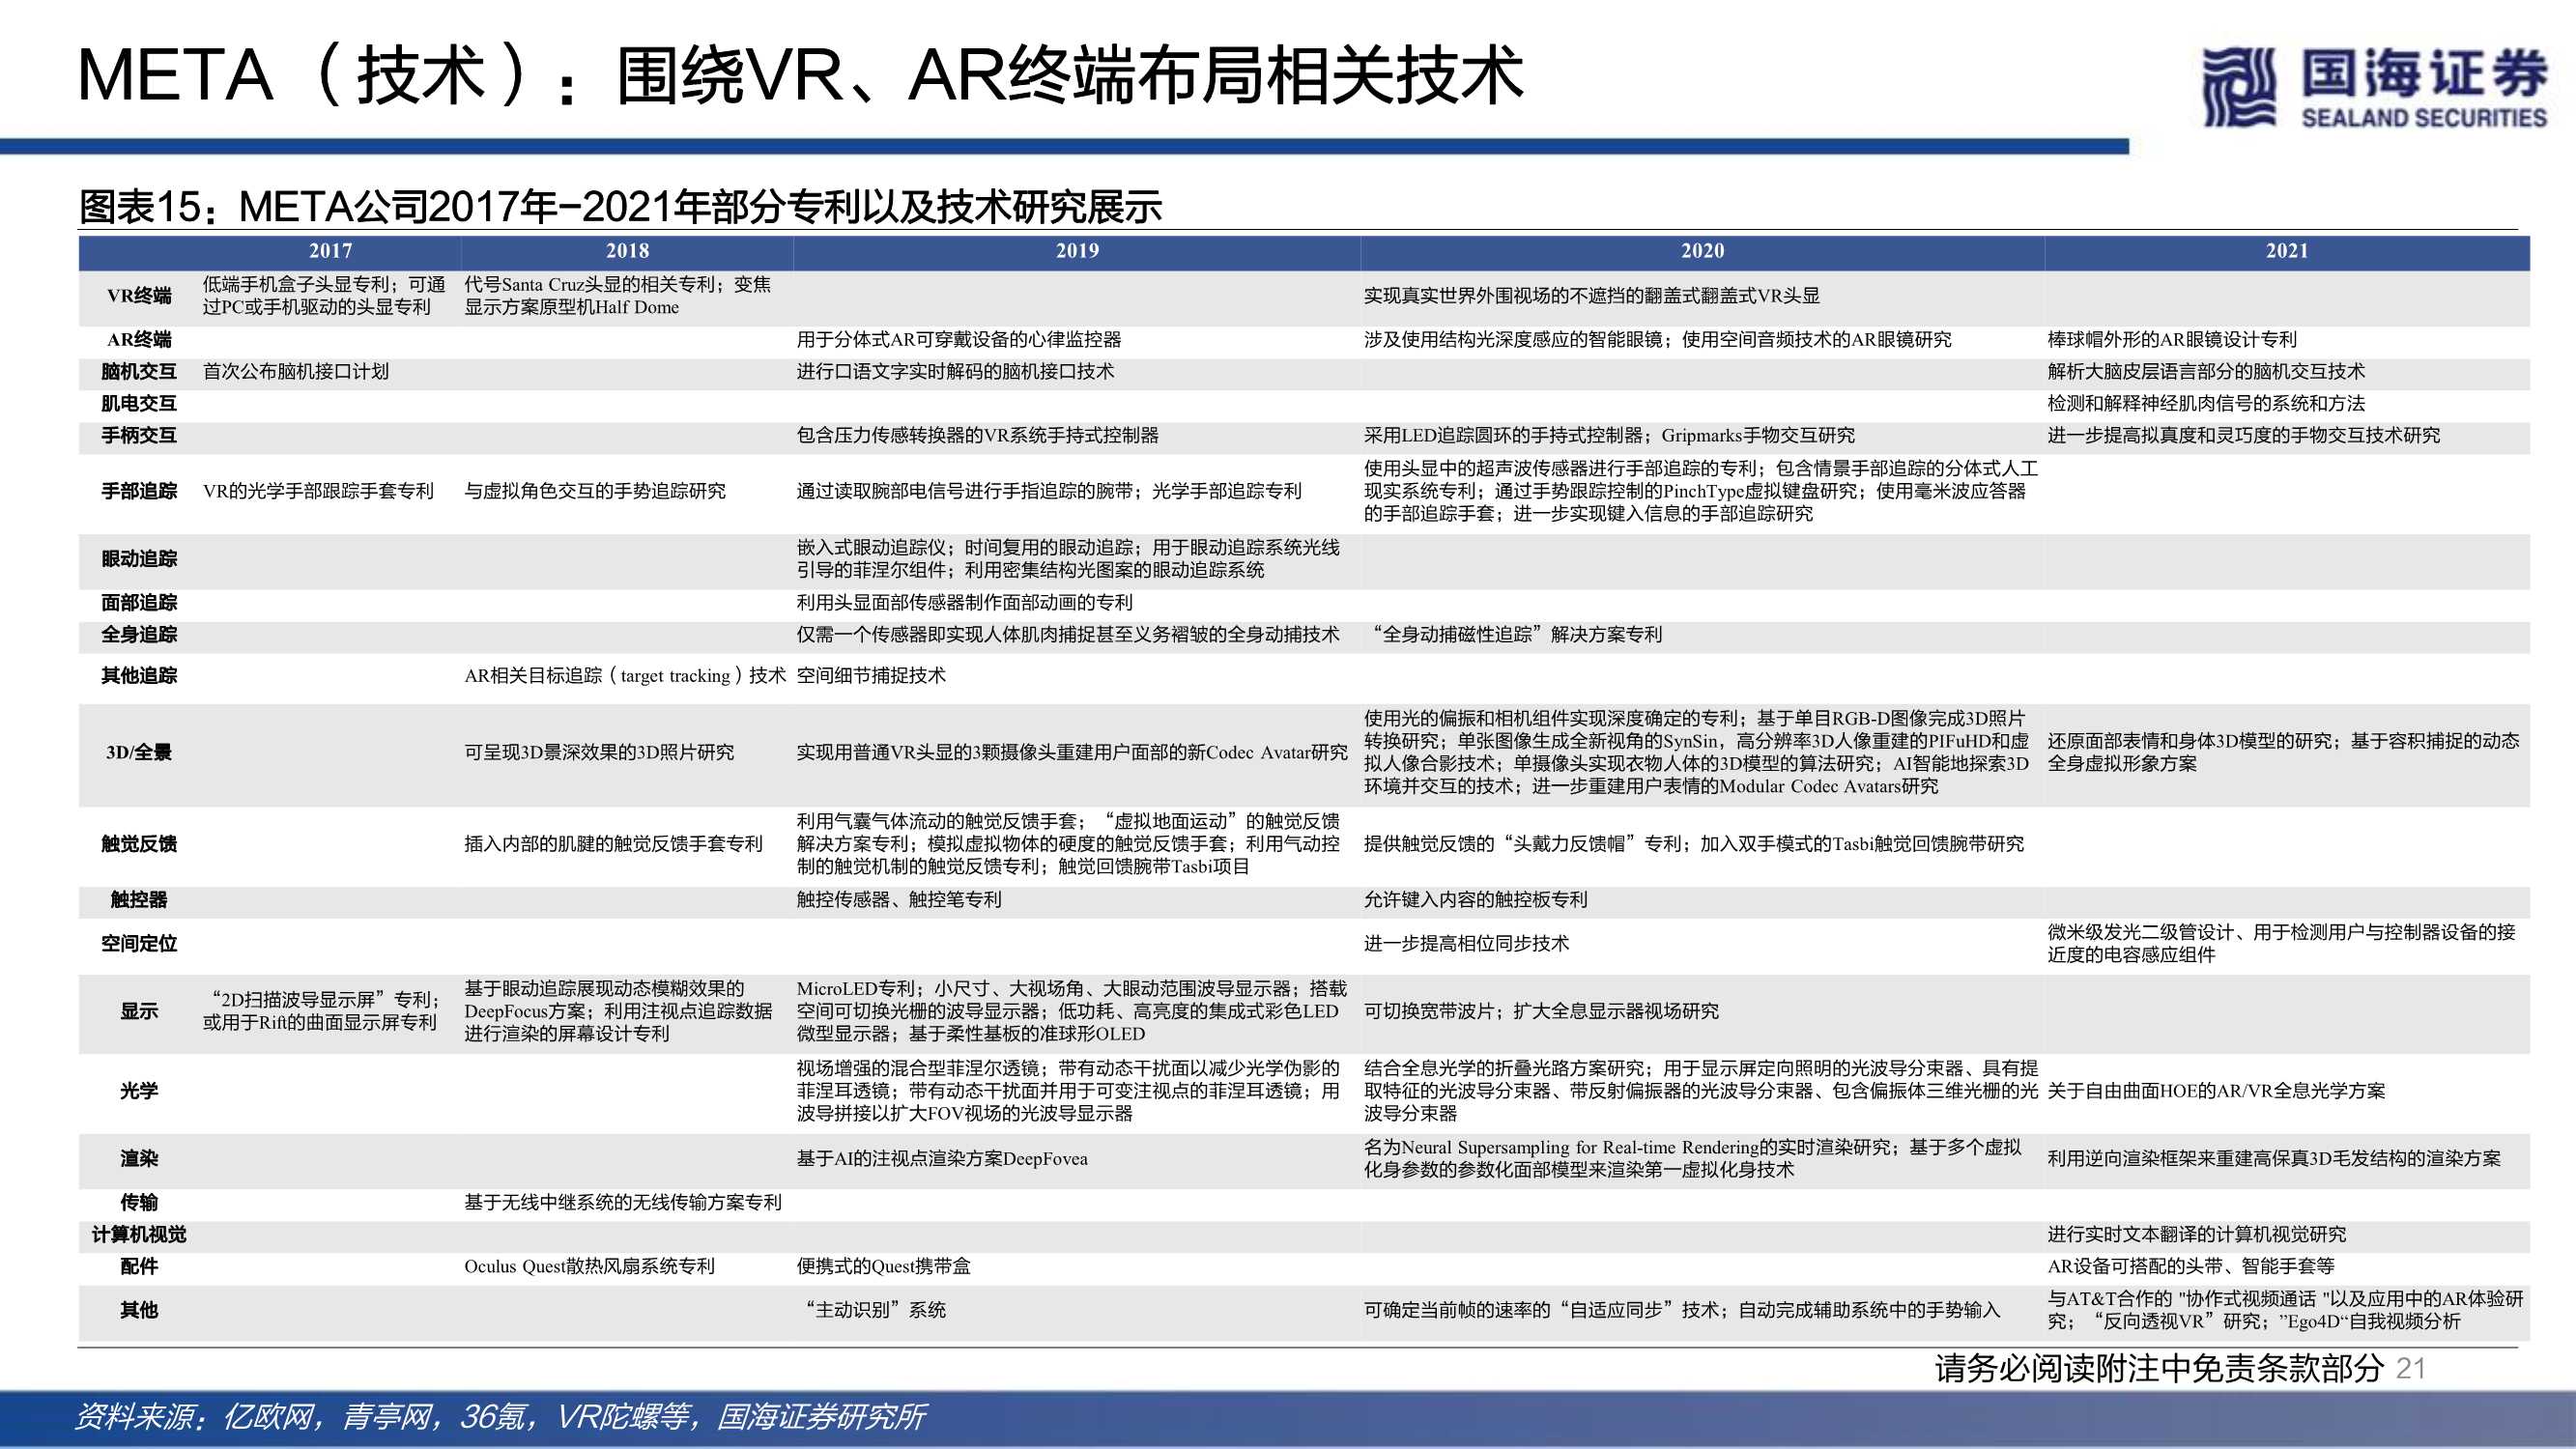The width and height of the screenshot is (2576, 1449).
Task: Select the 传输 row label
Action: click(139, 1203)
